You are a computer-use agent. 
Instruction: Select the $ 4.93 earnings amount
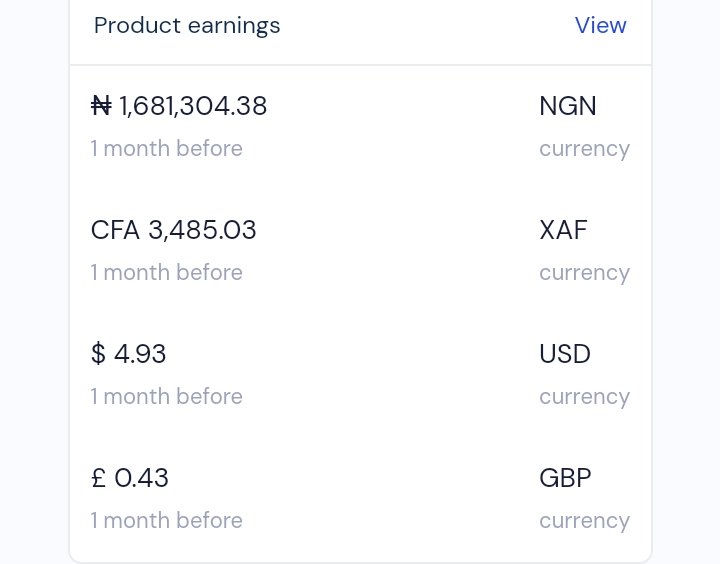point(129,354)
